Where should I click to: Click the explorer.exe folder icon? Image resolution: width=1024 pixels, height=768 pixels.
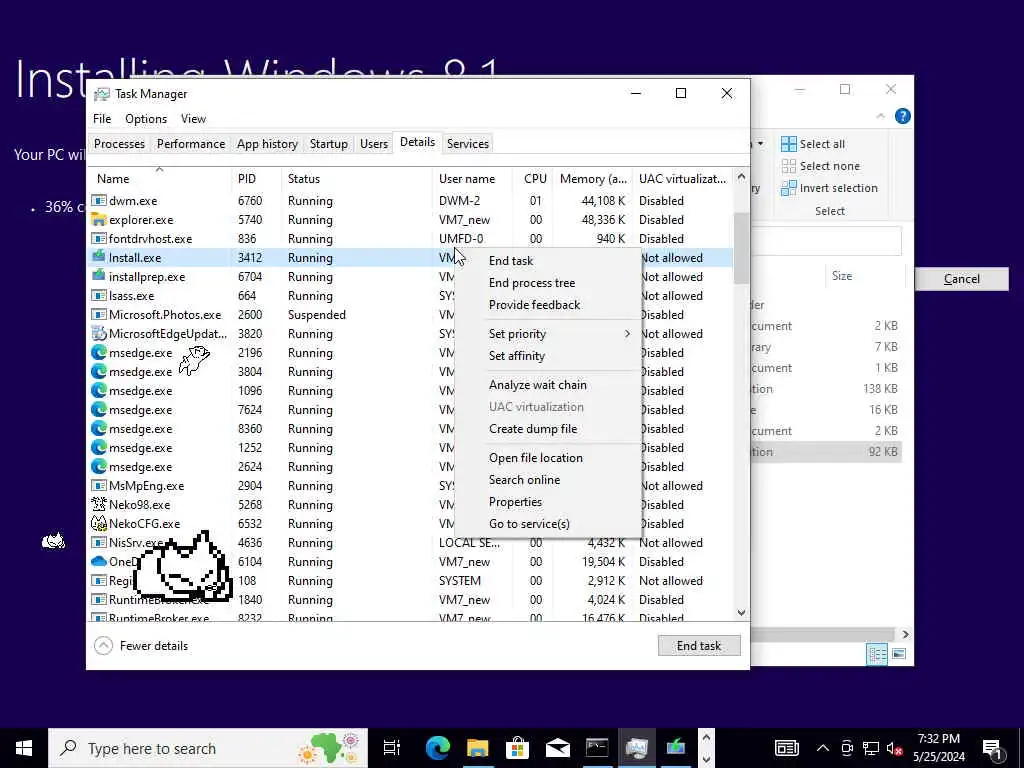tap(99, 219)
